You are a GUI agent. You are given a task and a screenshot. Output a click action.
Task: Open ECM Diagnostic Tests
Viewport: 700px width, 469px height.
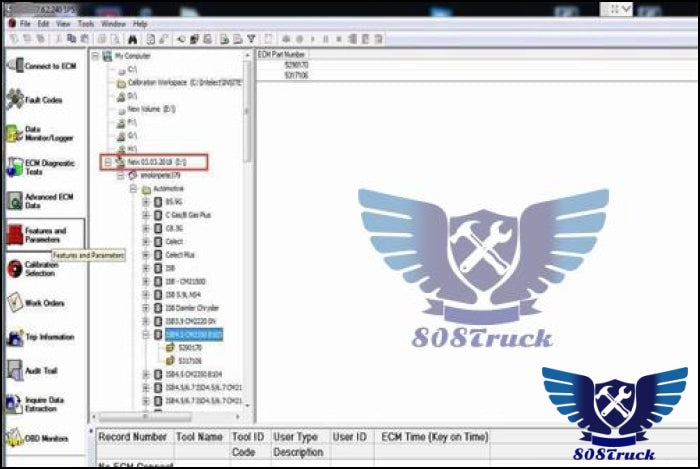click(x=45, y=167)
